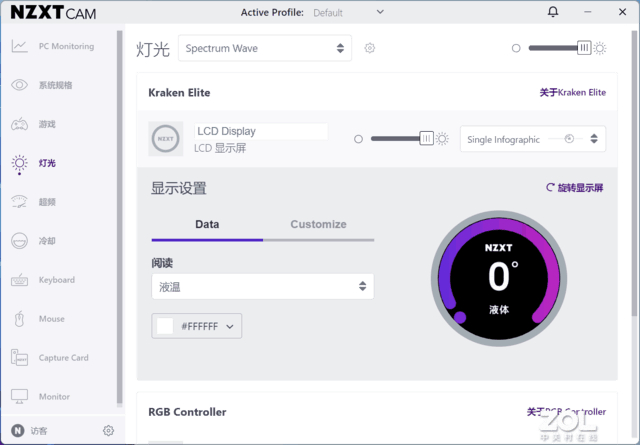Go to 系统规格 section

pyautogui.click(x=56, y=85)
